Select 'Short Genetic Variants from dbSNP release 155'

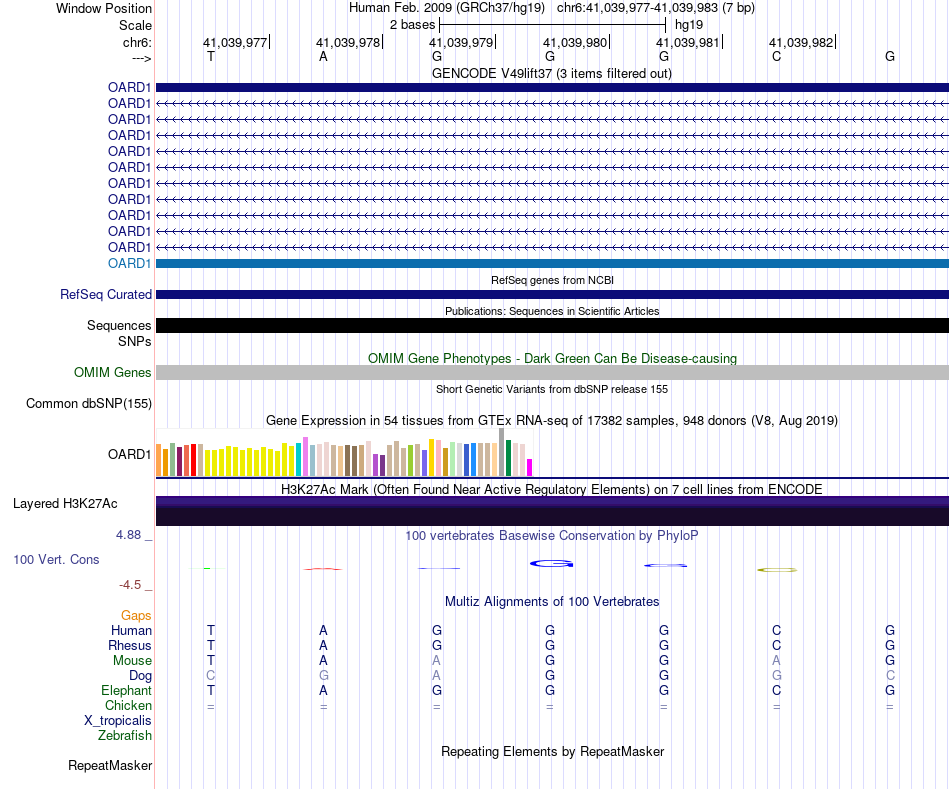(x=552, y=389)
